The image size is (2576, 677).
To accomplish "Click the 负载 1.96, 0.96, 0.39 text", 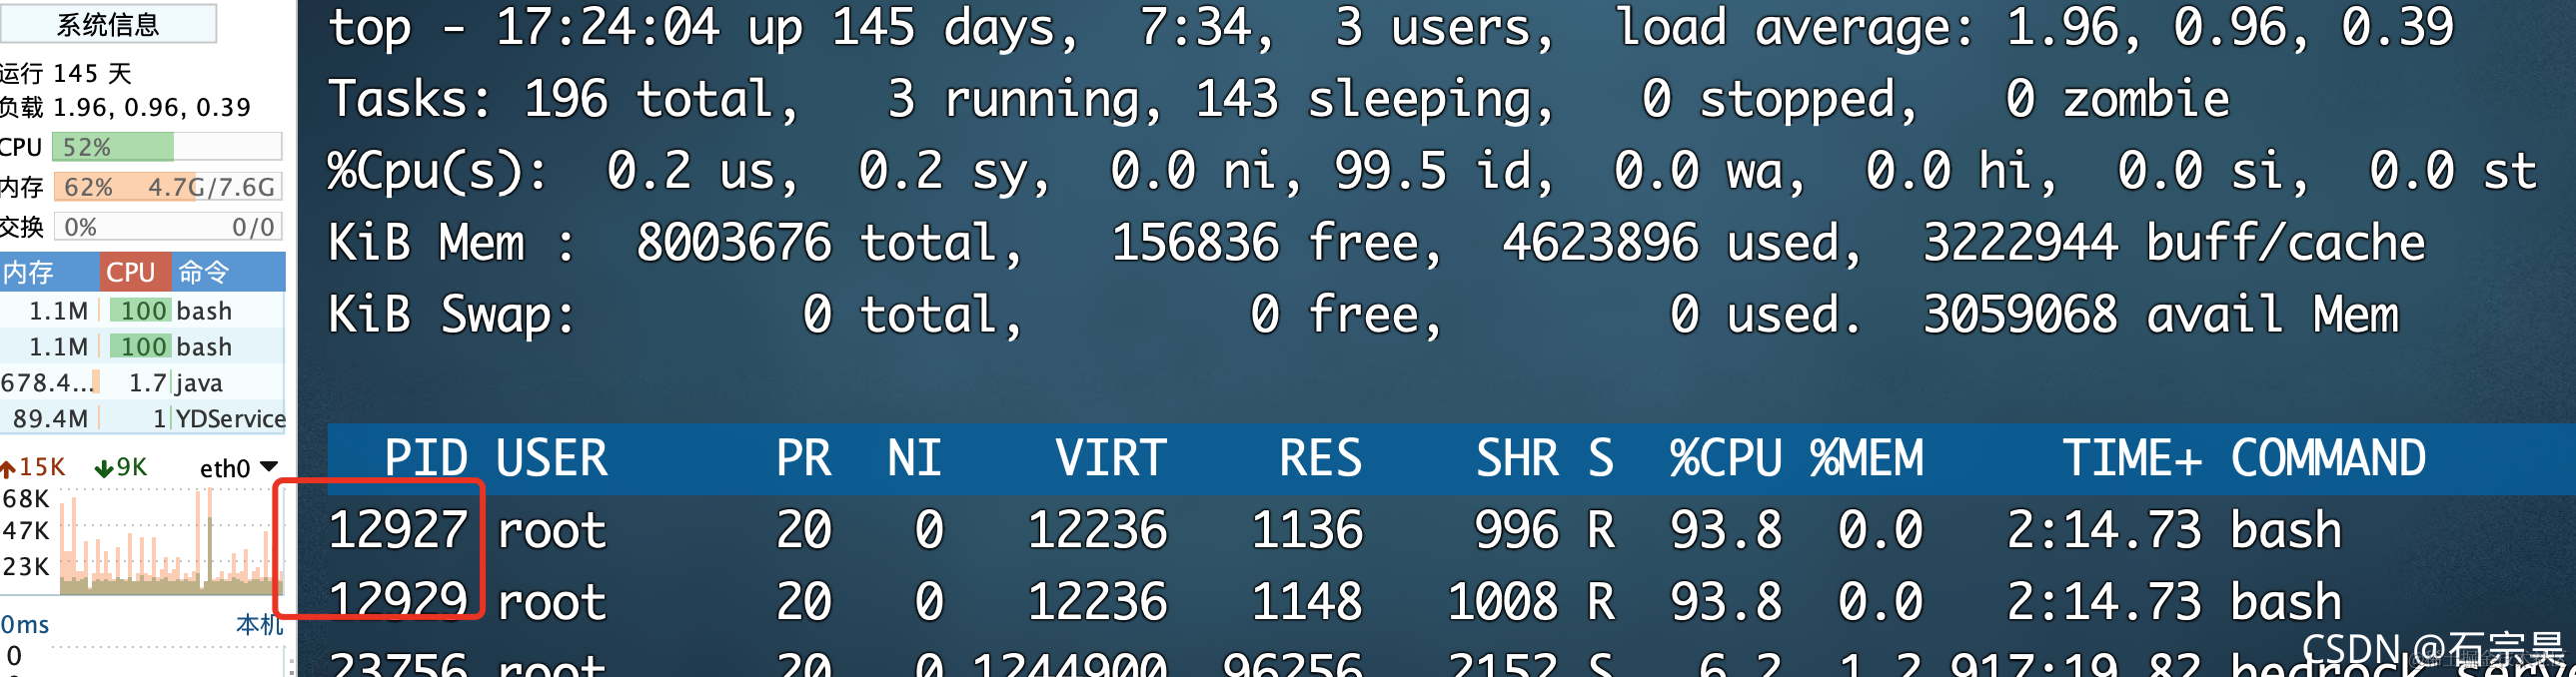I will (125, 107).
